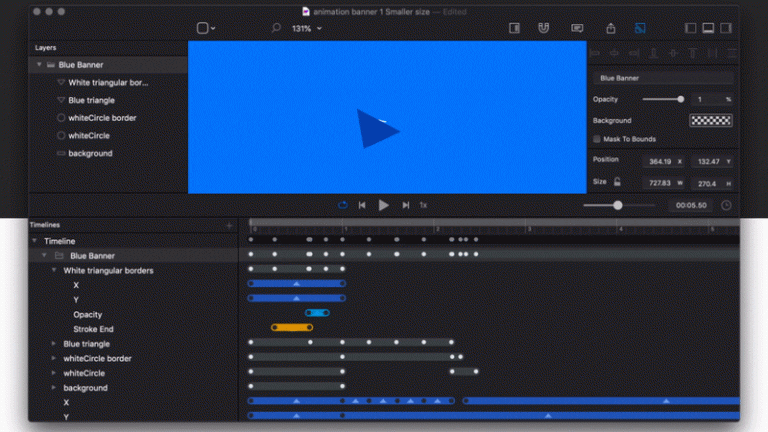Open the shape insert dropdown

(206, 28)
